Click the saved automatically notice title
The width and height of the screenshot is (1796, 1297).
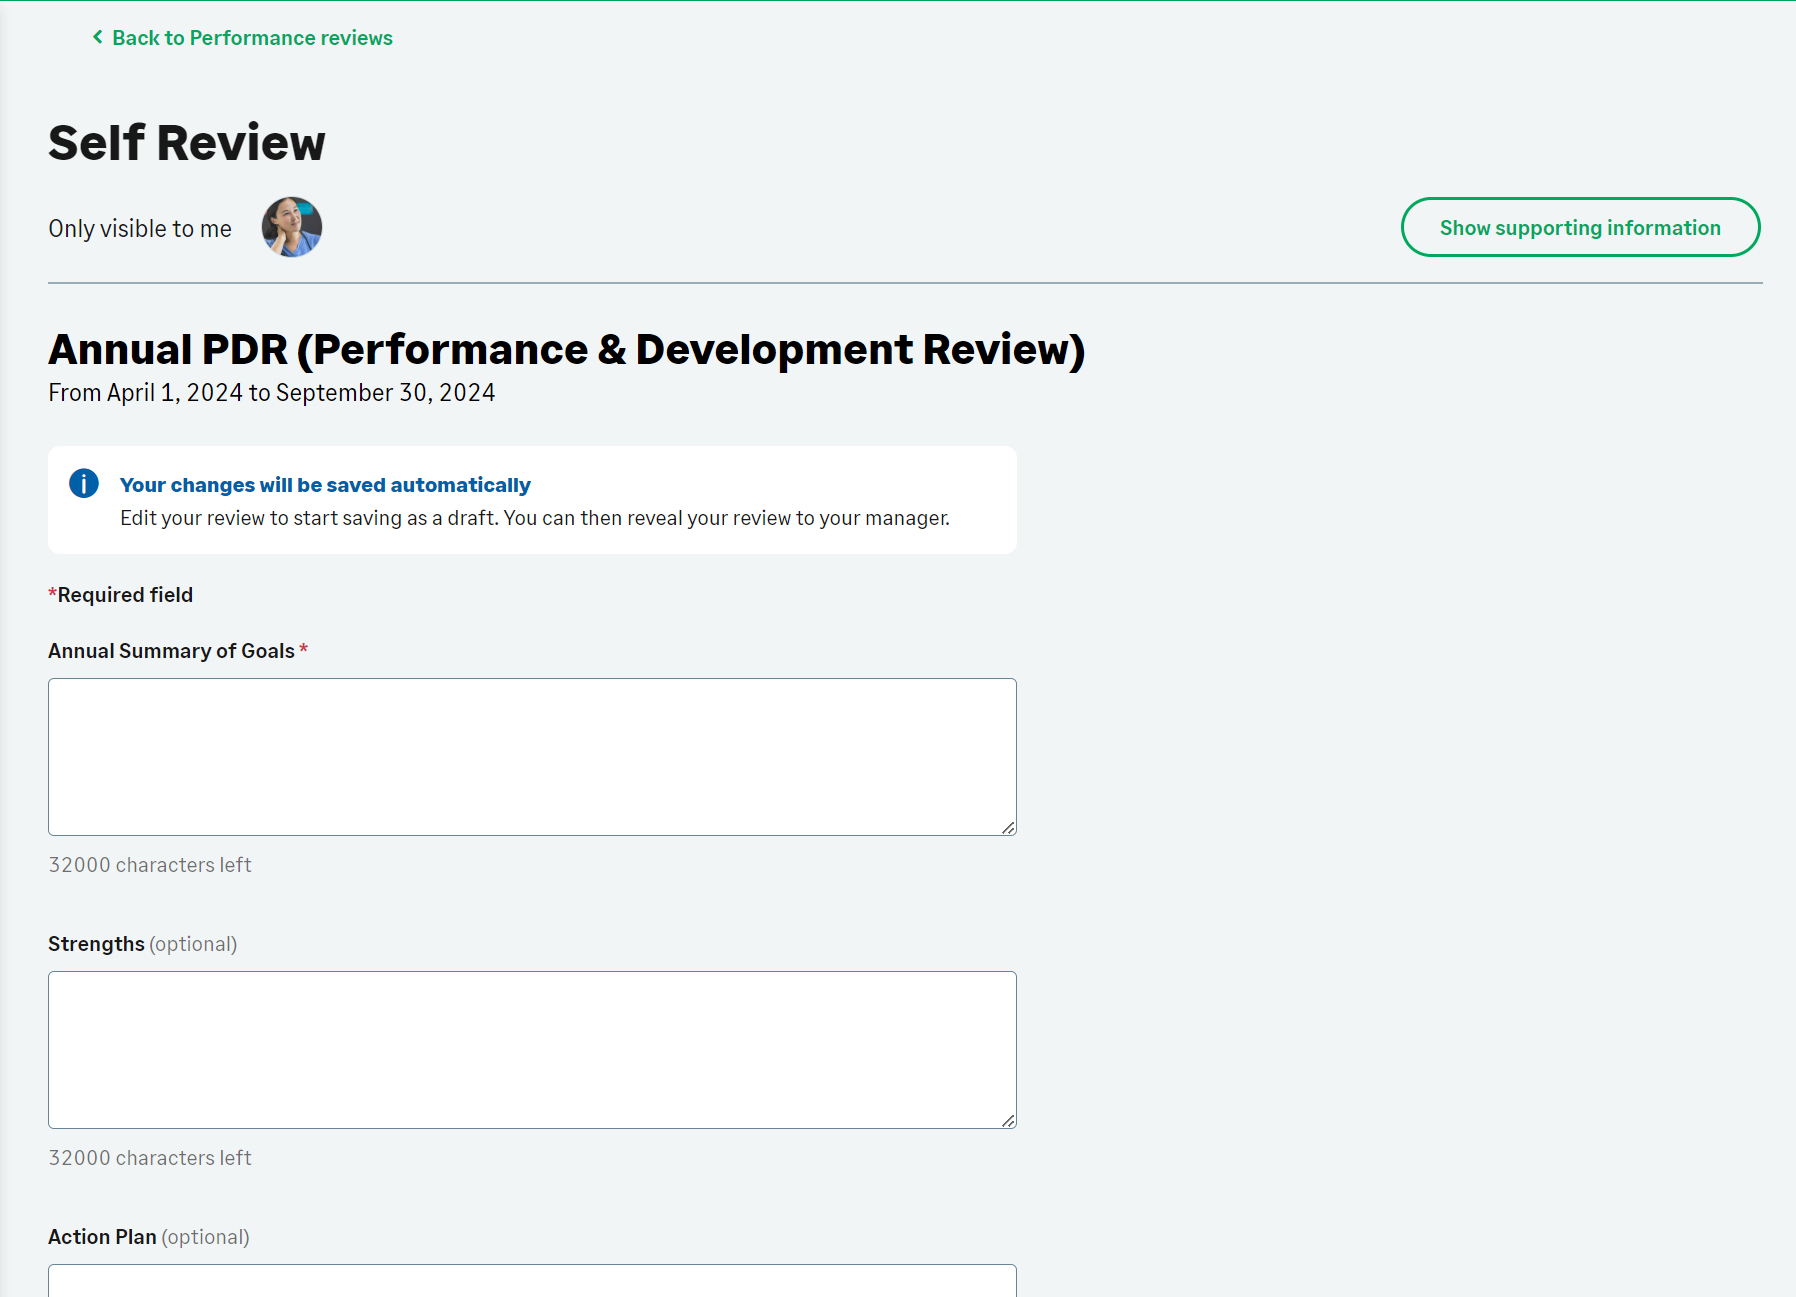(x=325, y=485)
